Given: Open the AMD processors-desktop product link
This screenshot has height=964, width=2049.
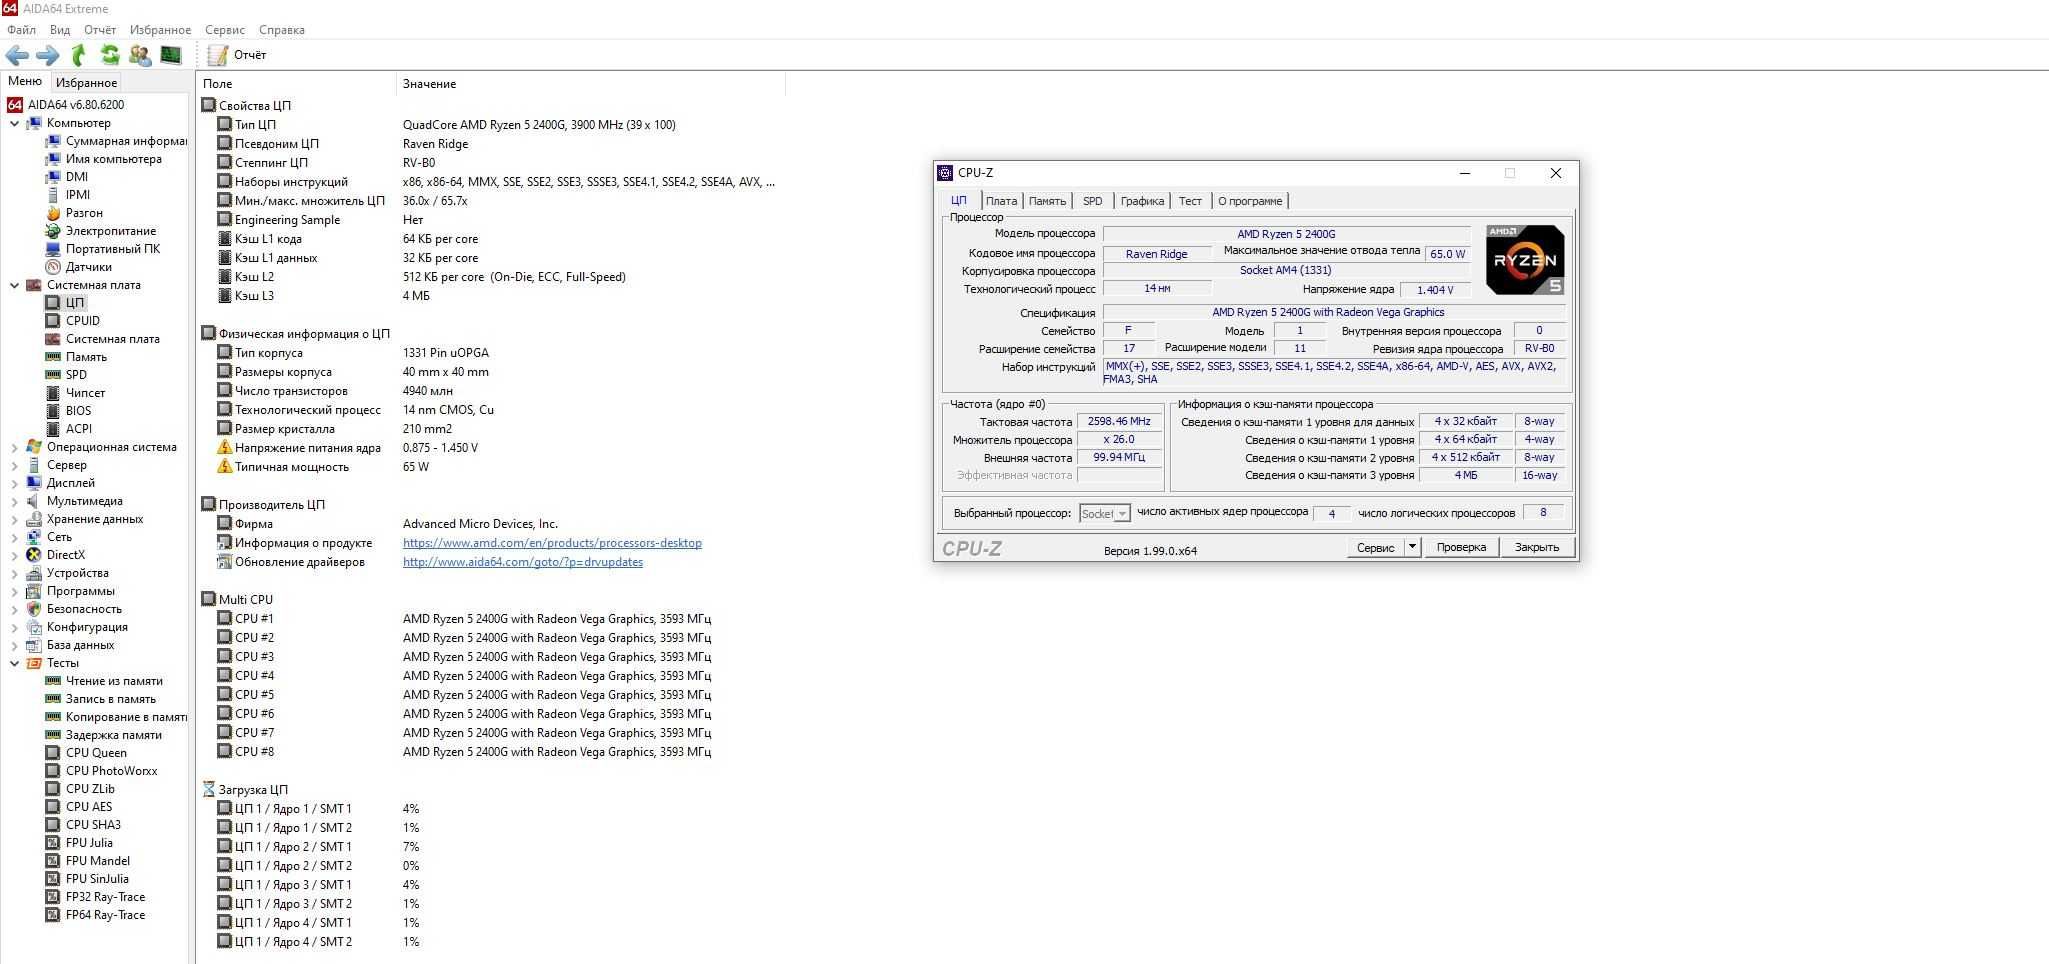Looking at the screenshot, I should tap(552, 543).
